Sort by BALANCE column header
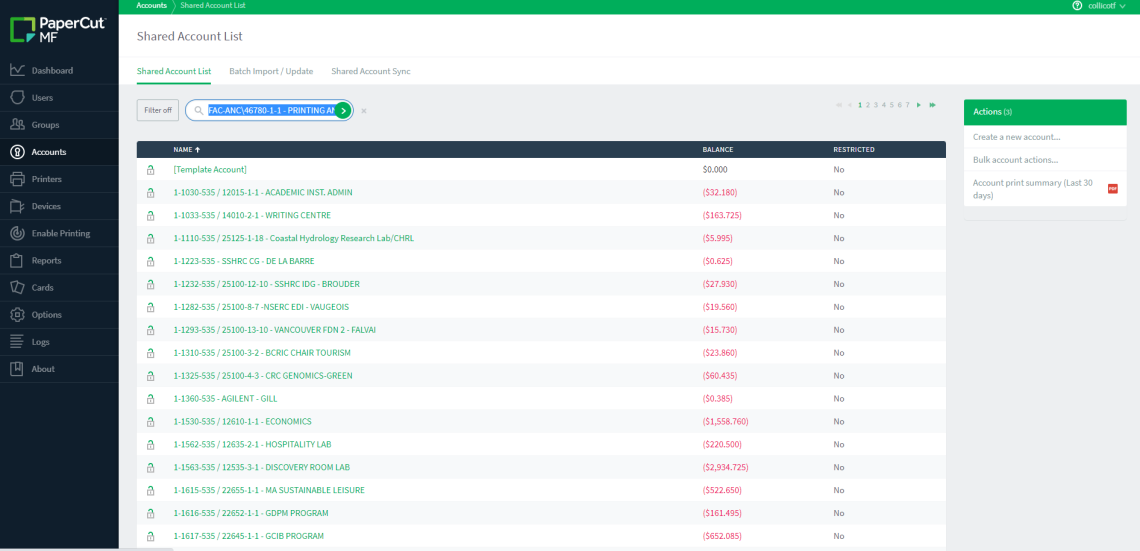Viewport: 1140px width, 551px height. coord(718,150)
